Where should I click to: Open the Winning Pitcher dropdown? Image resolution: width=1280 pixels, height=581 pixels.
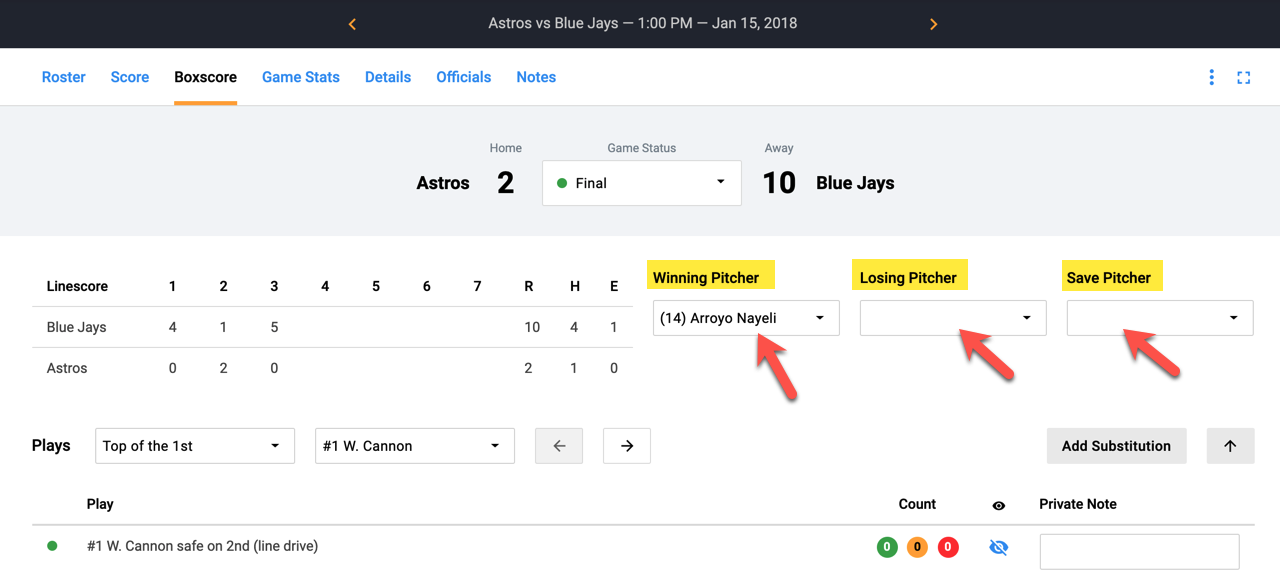click(745, 317)
